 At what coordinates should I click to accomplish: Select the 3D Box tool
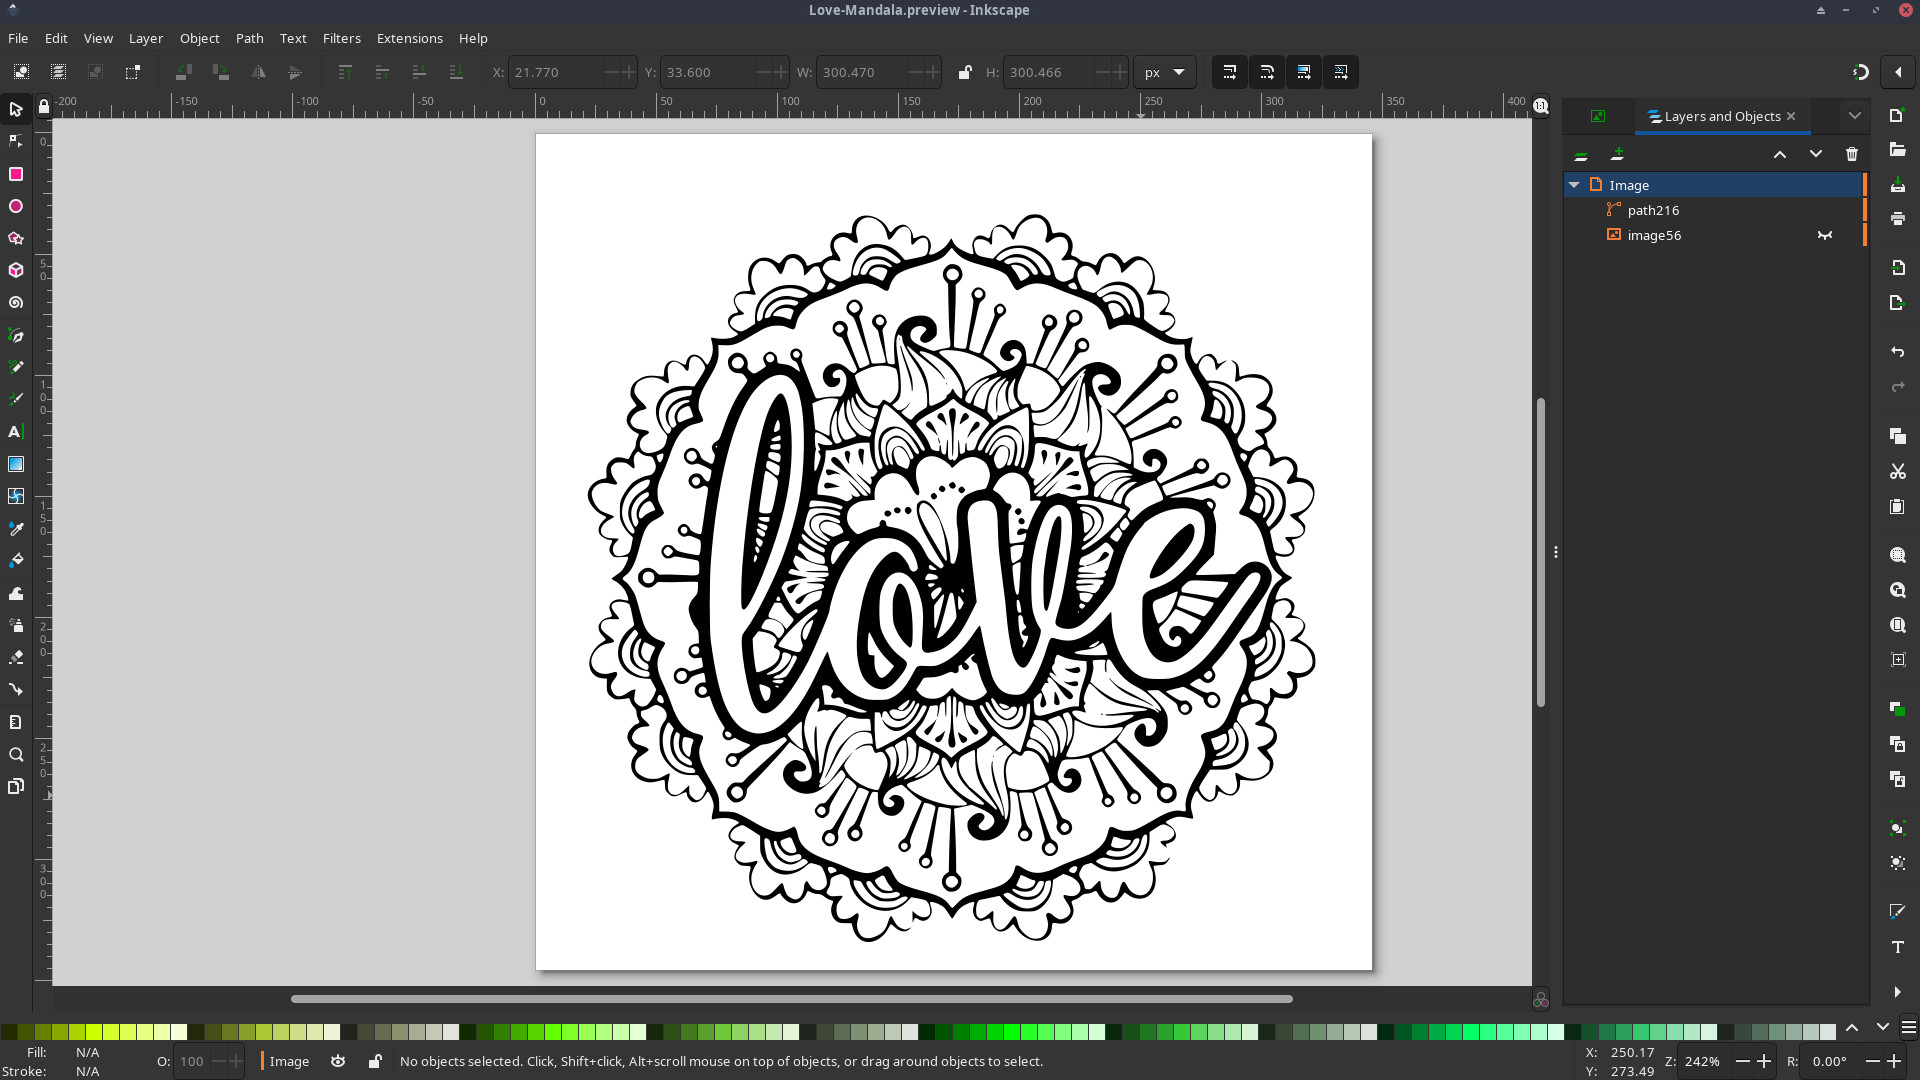[16, 270]
